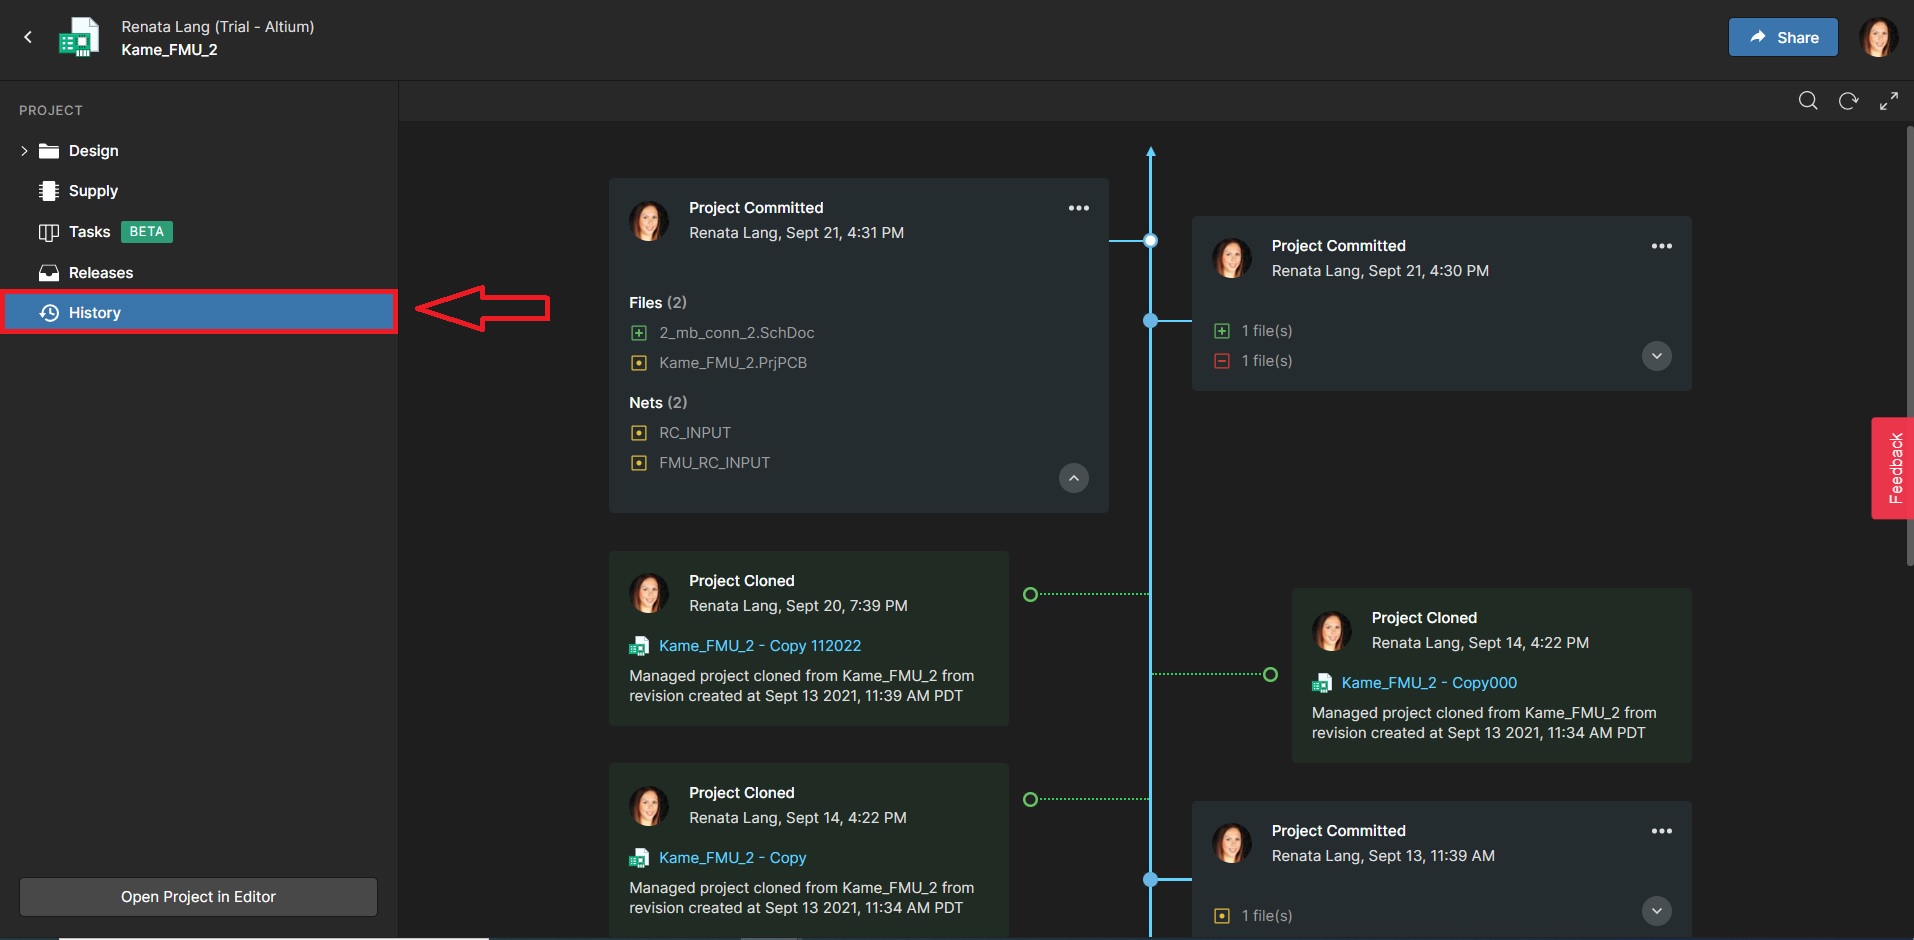This screenshot has height=940, width=1914.
Task: Collapse the Sept 21, 4:31 PM commit card
Action: (x=1073, y=478)
